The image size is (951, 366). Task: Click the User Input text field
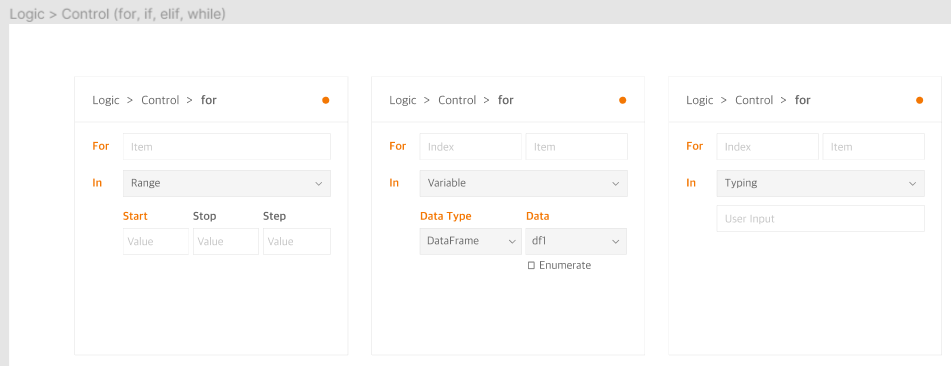pyautogui.click(x=821, y=219)
